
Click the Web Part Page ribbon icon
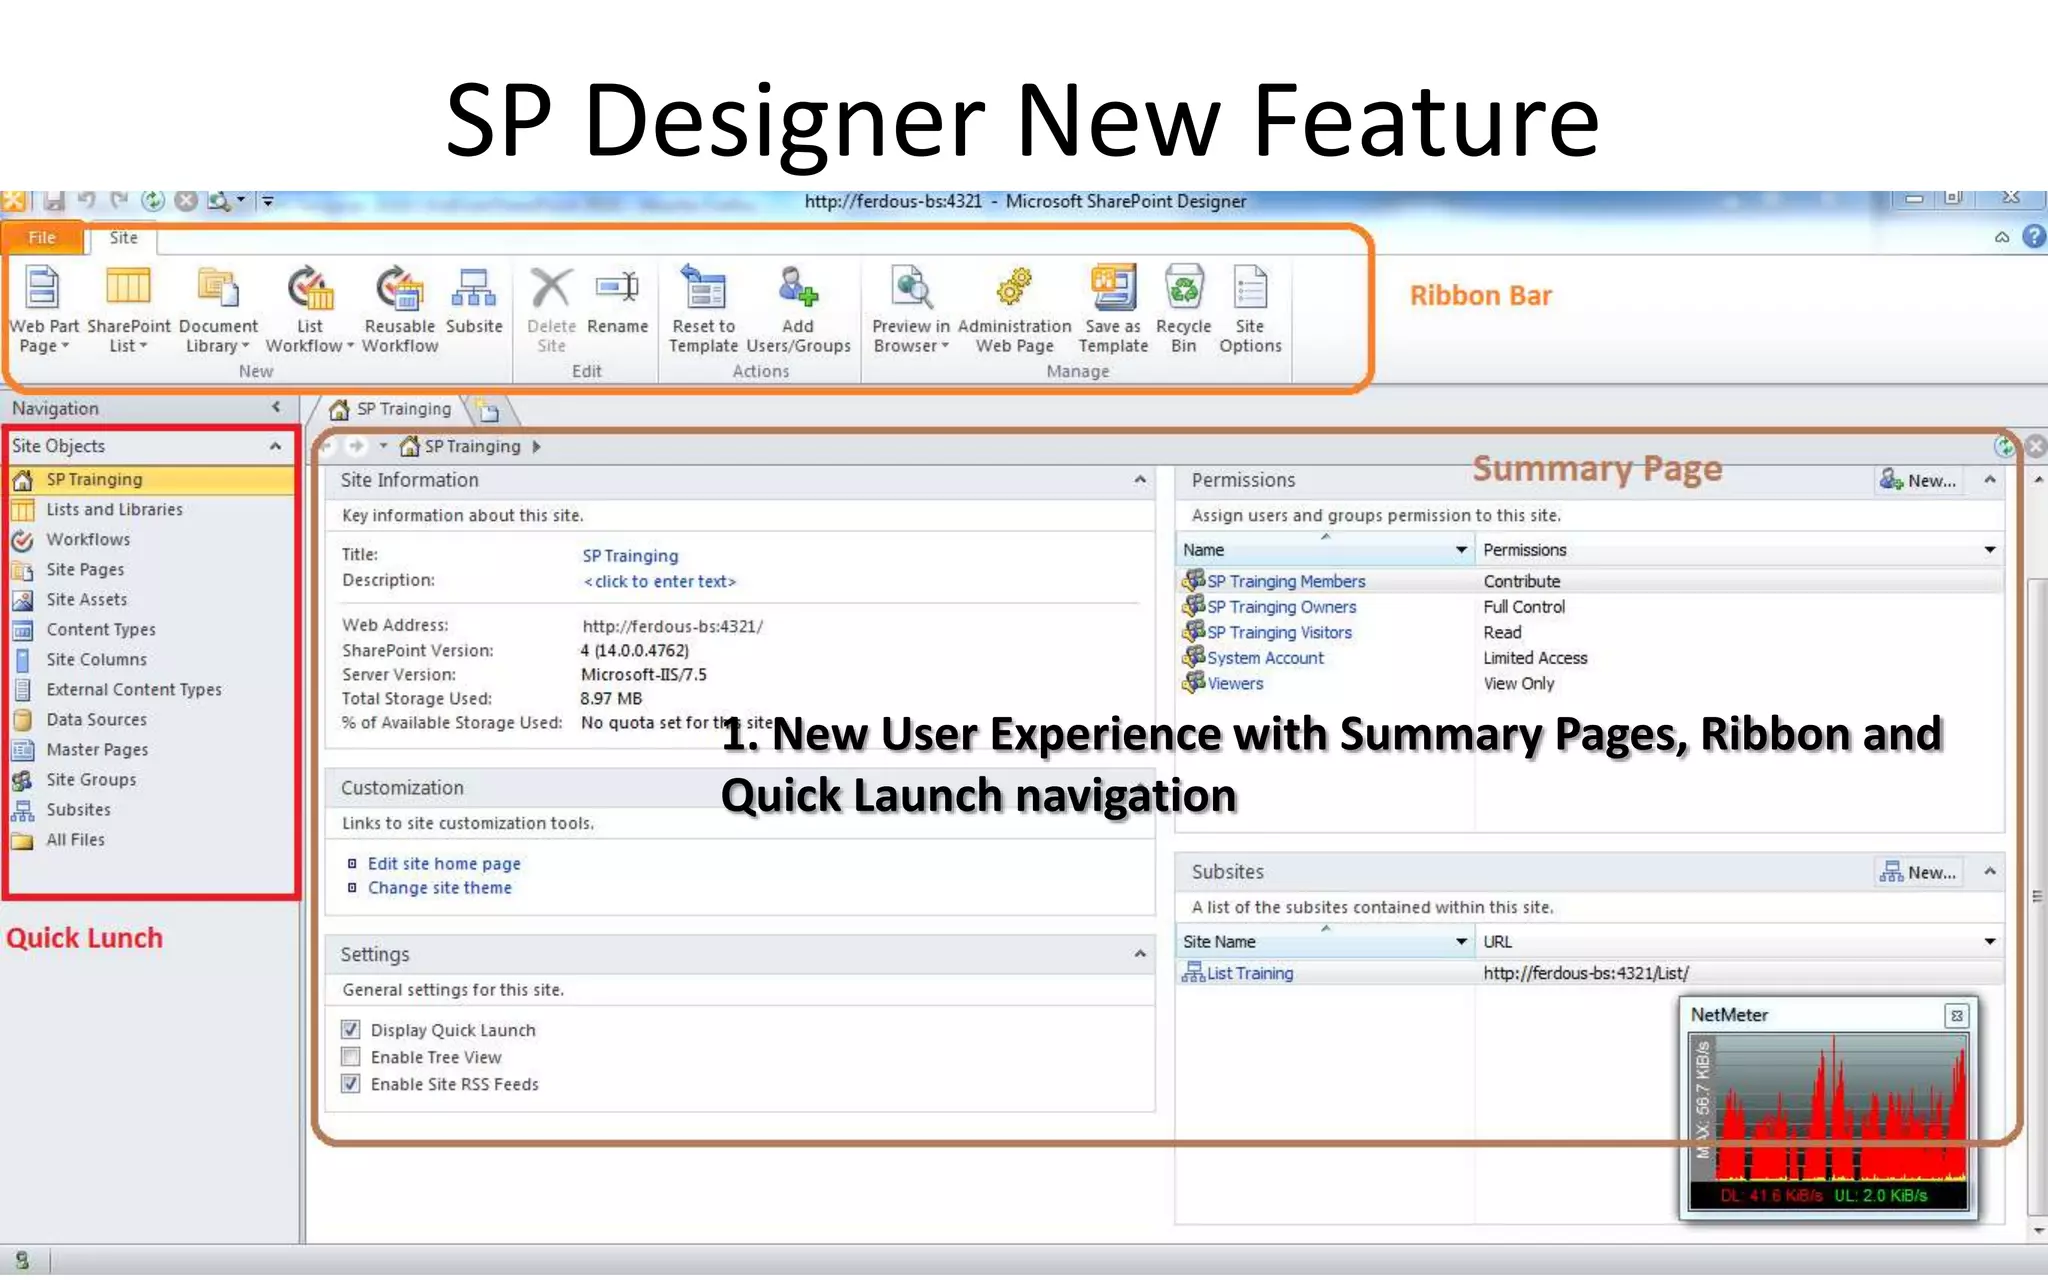(x=43, y=308)
